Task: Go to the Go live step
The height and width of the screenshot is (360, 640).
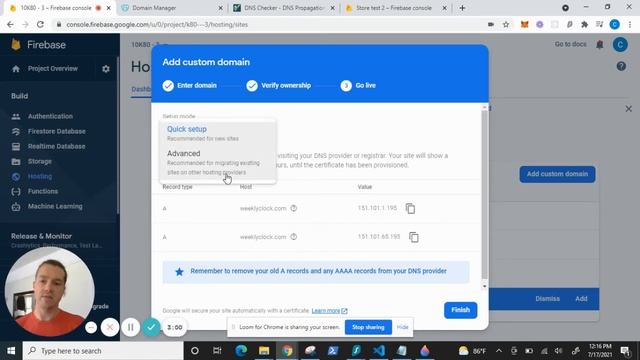Action: point(358,85)
